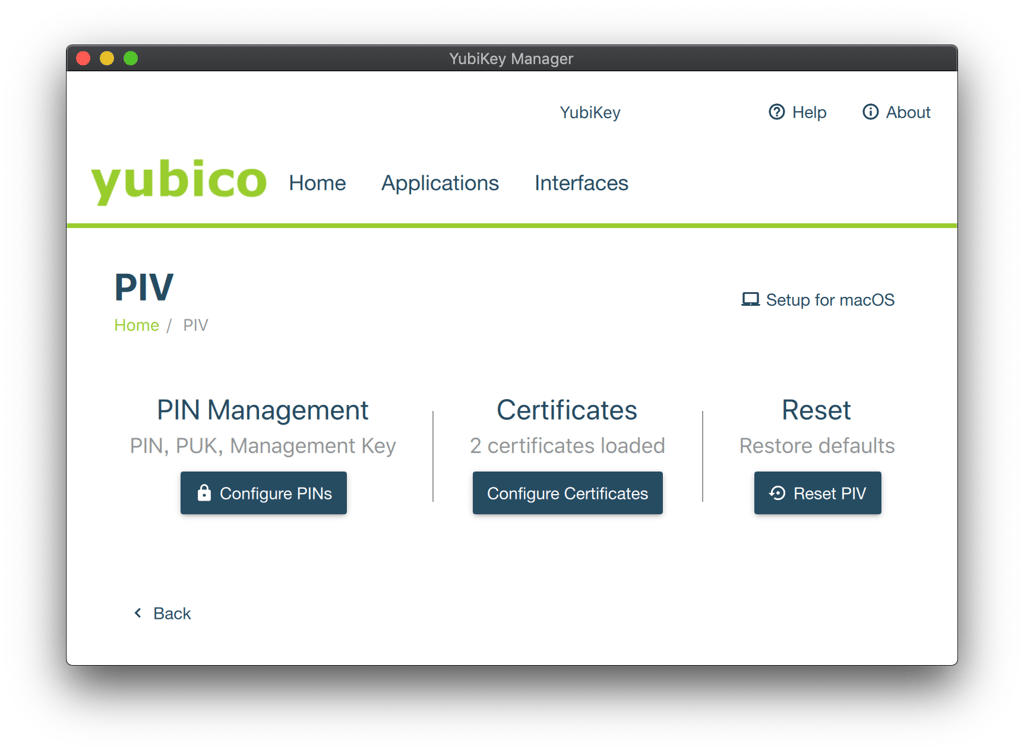The width and height of the screenshot is (1024, 753).
Task: Click the YubiKey device label at top
Action: click(590, 112)
